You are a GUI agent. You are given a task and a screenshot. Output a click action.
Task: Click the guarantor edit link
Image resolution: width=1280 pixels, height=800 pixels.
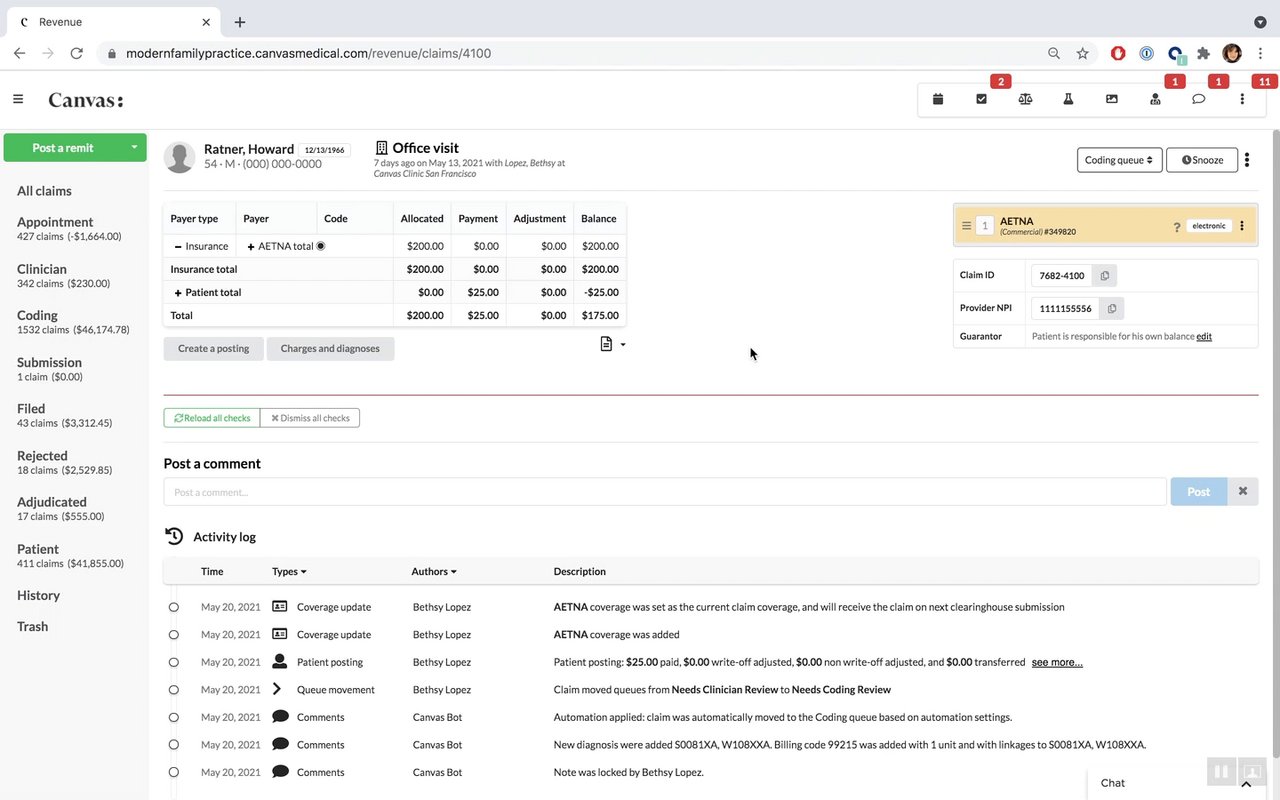1204,337
